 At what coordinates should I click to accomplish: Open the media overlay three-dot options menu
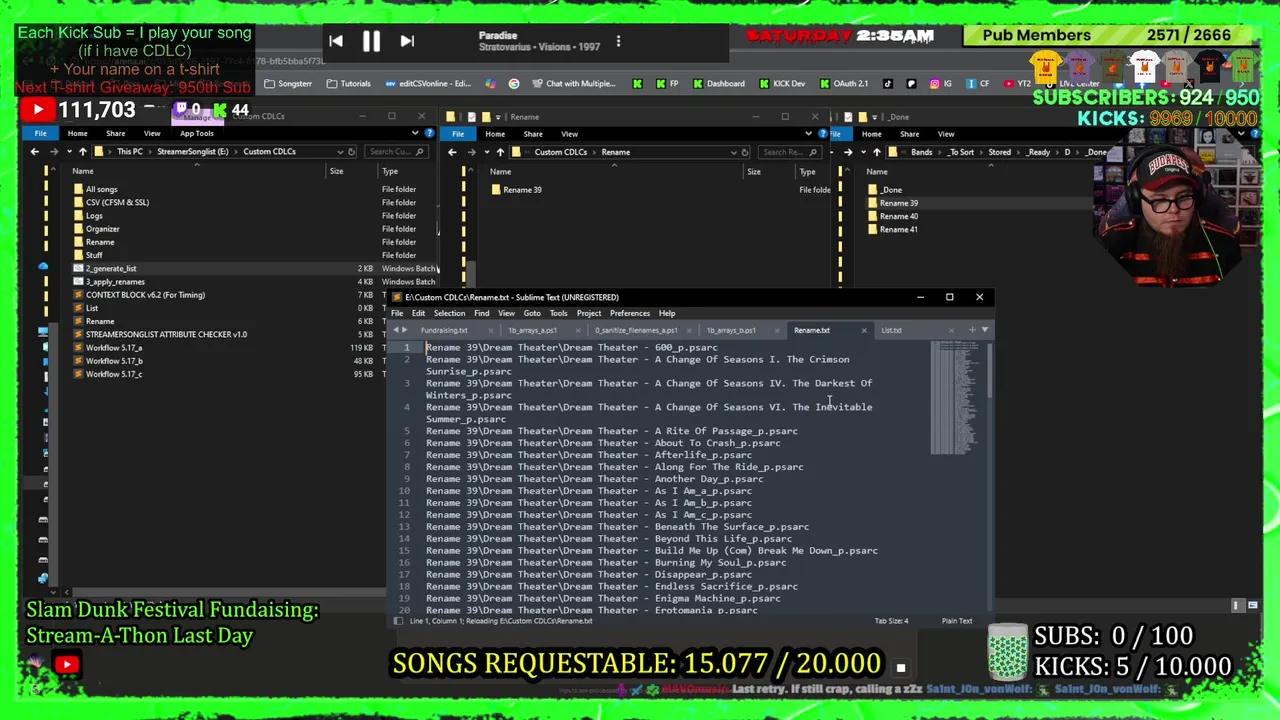coord(618,41)
